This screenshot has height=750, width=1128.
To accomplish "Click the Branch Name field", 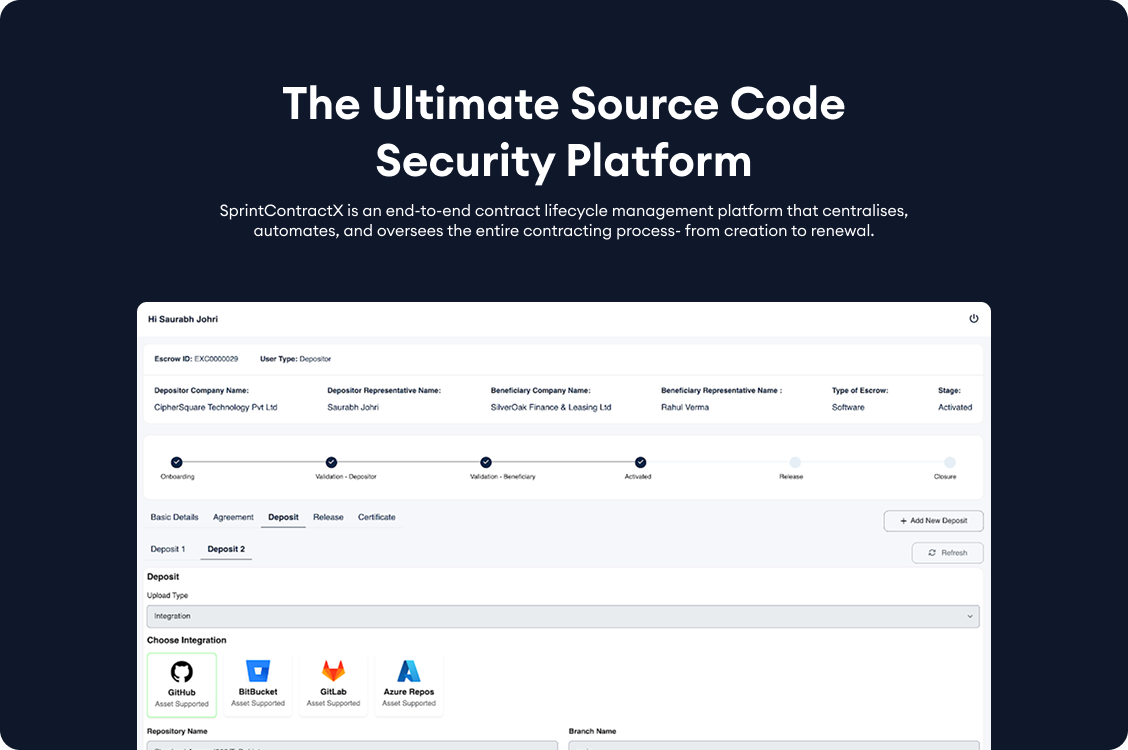I will (774, 745).
